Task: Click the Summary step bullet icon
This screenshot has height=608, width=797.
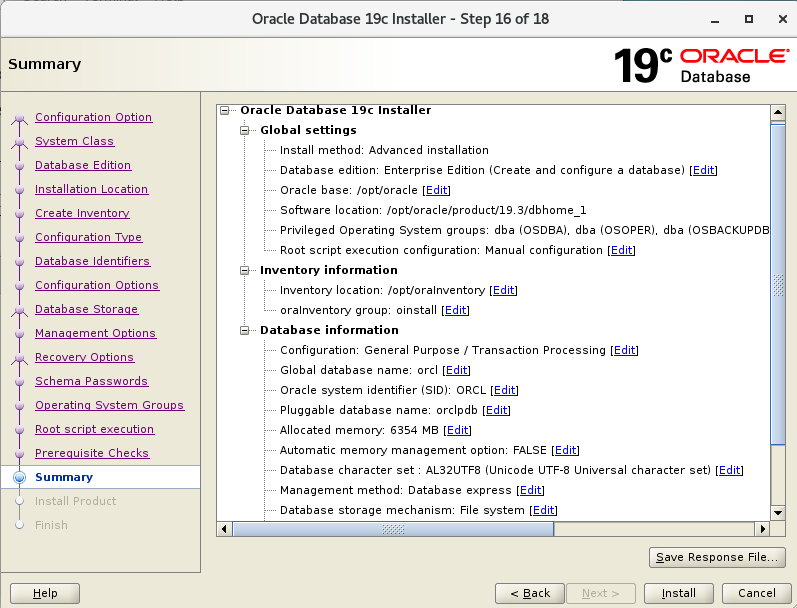Action: (19, 477)
